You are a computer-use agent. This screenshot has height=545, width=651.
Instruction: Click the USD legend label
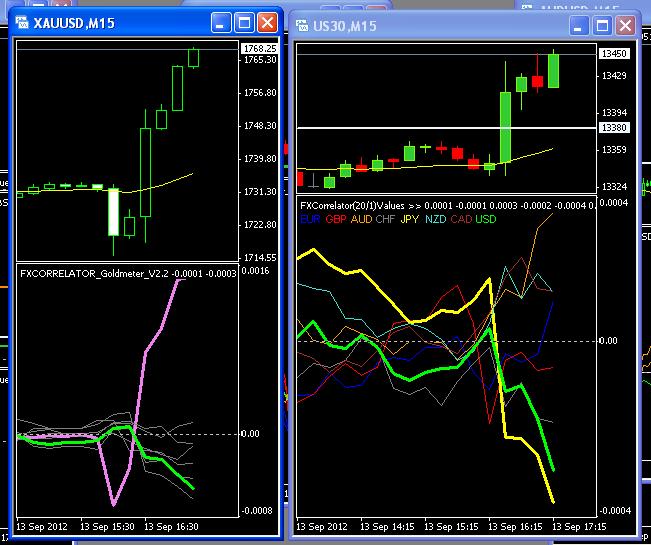tap(486, 219)
